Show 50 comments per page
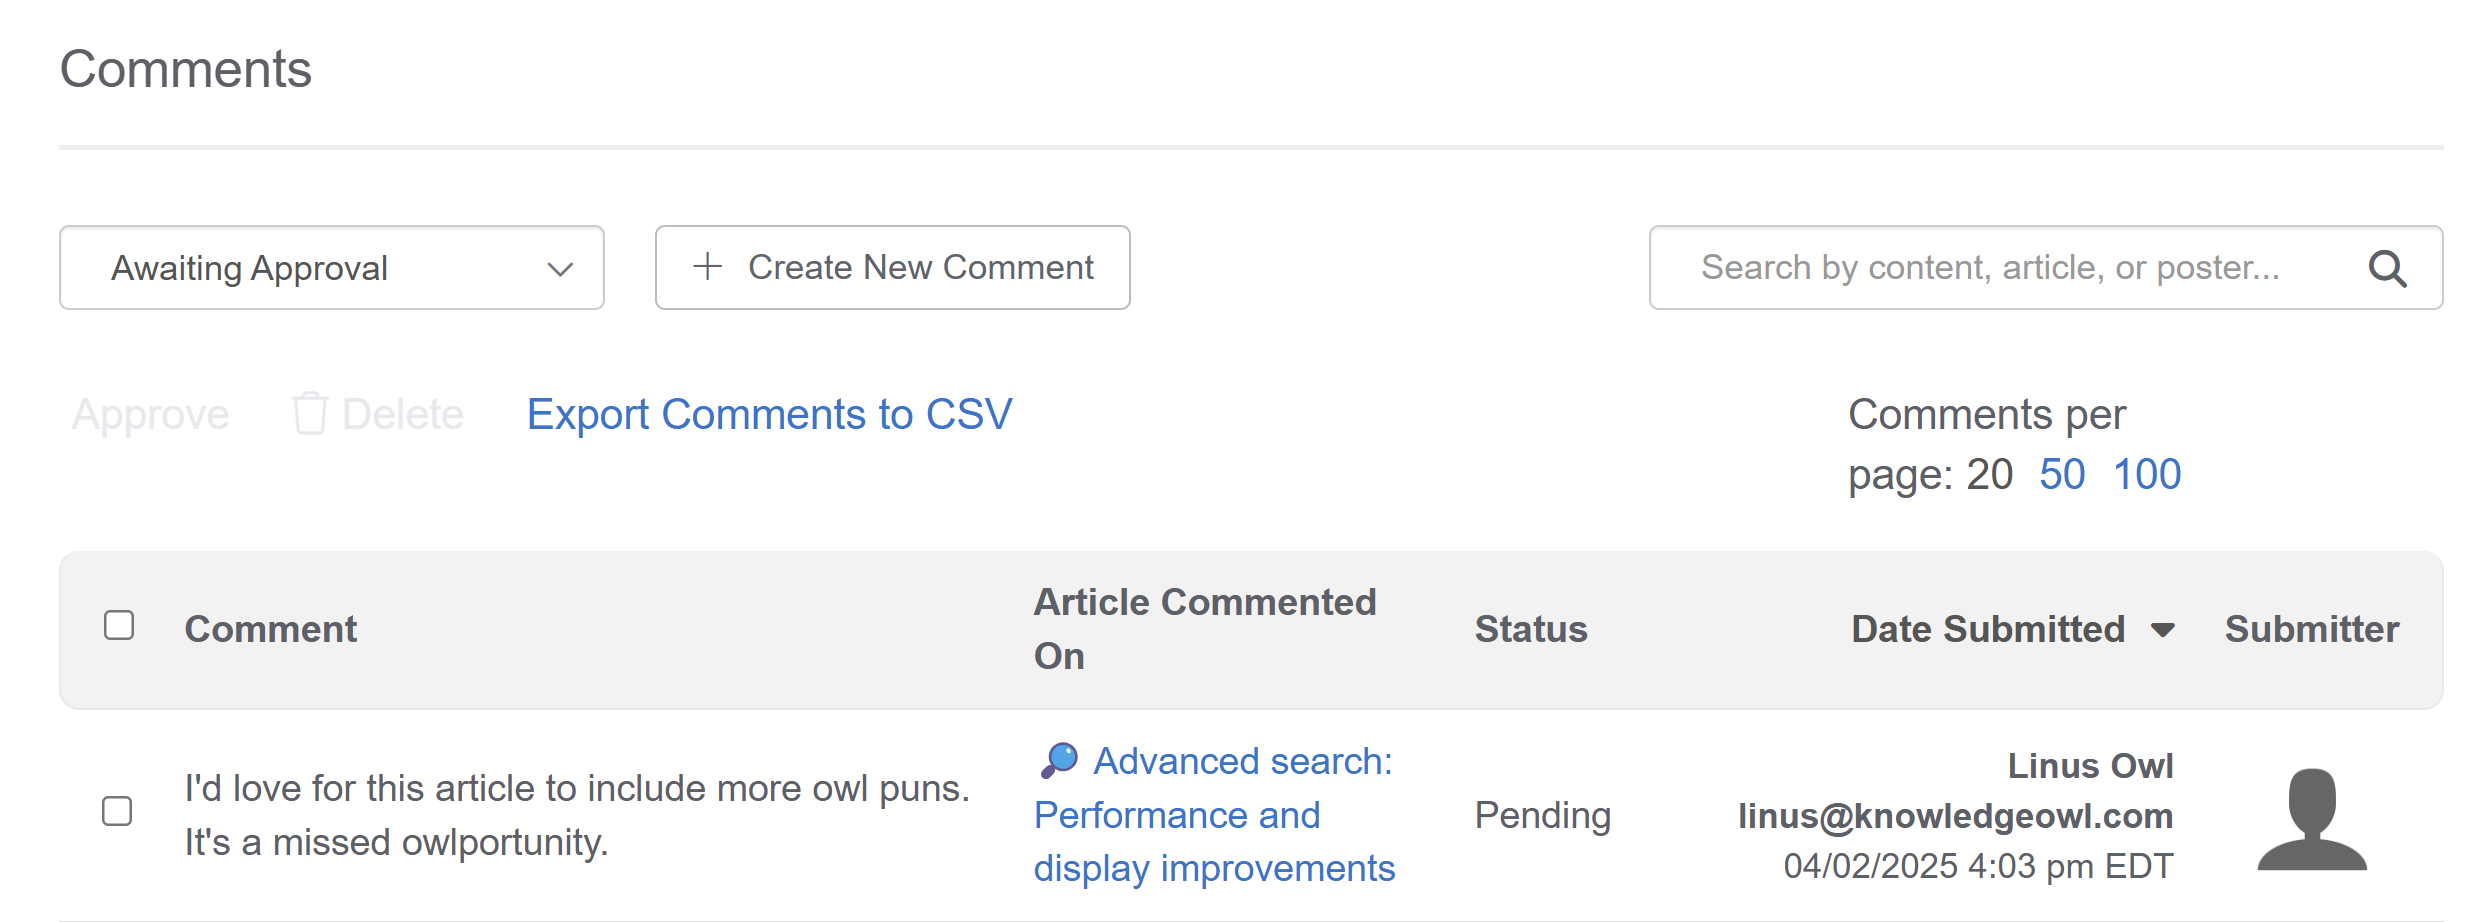 click(x=2062, y=474)
